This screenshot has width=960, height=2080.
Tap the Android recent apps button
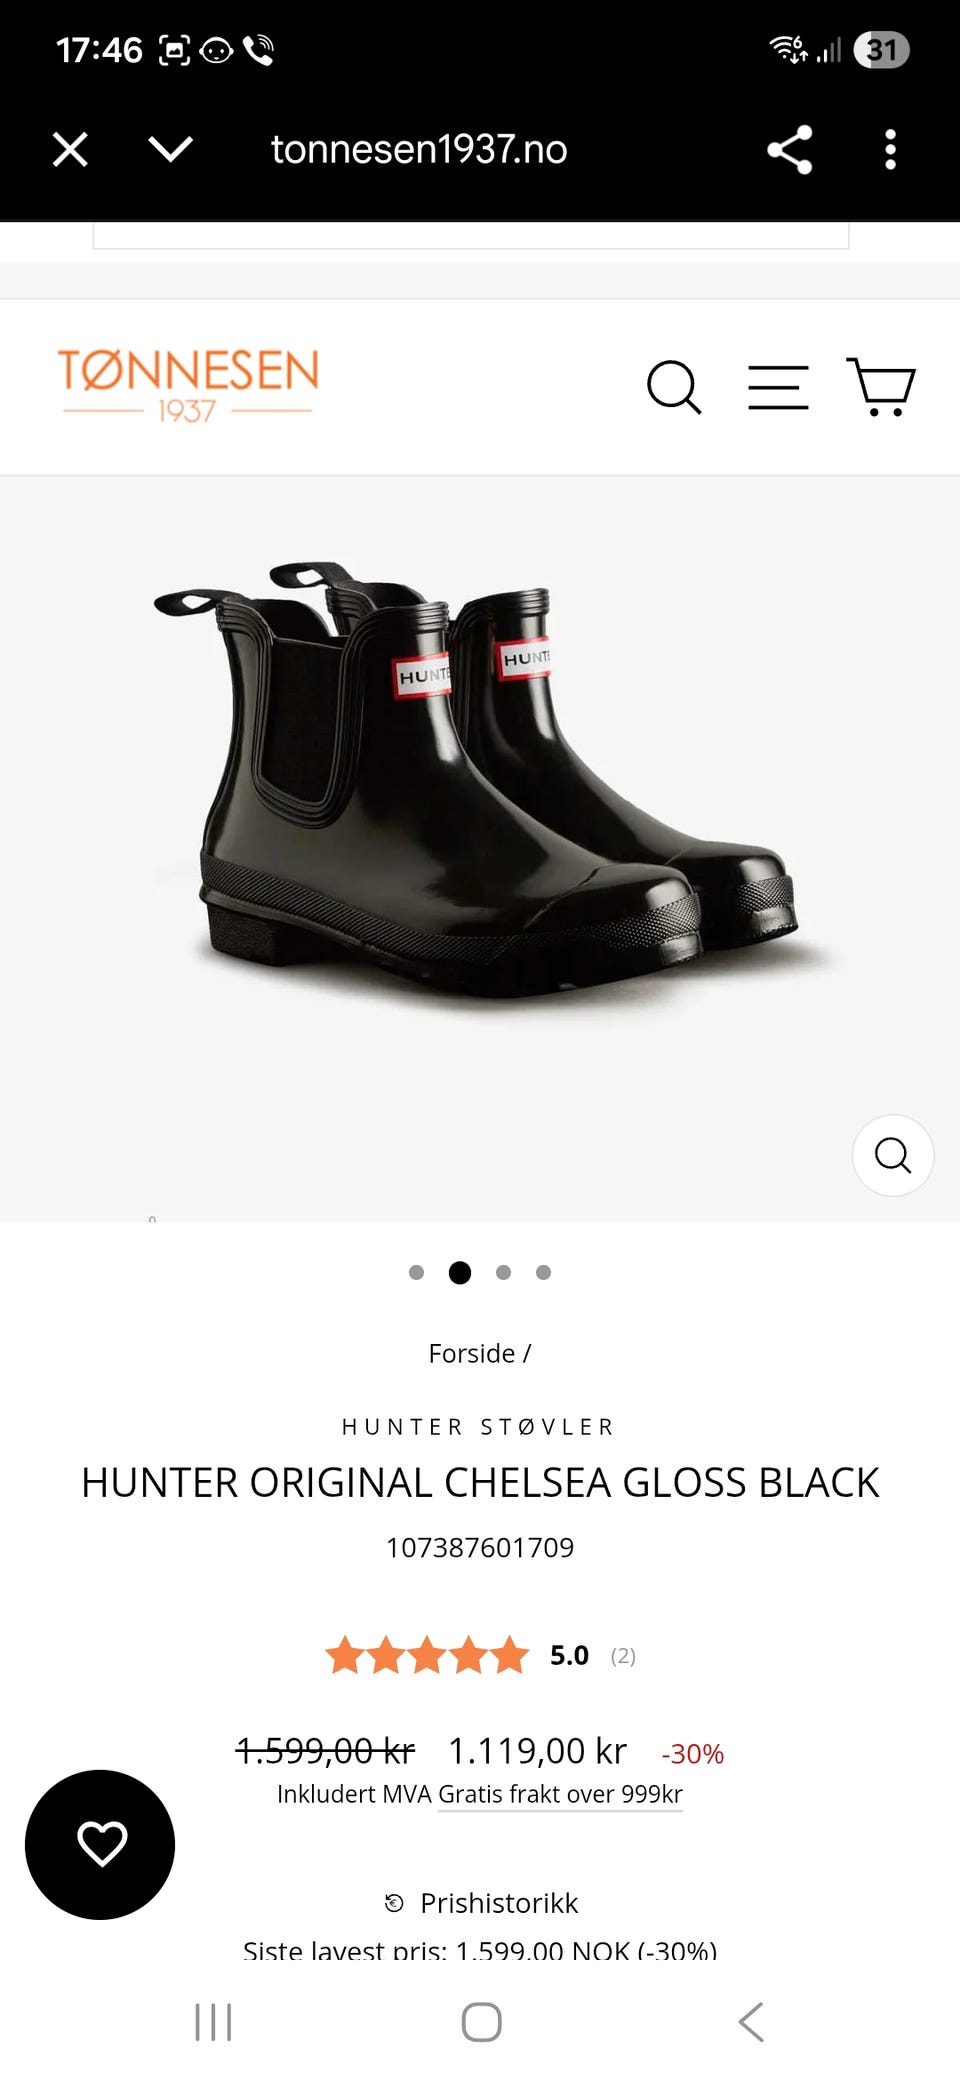[x=213, y=2022]
